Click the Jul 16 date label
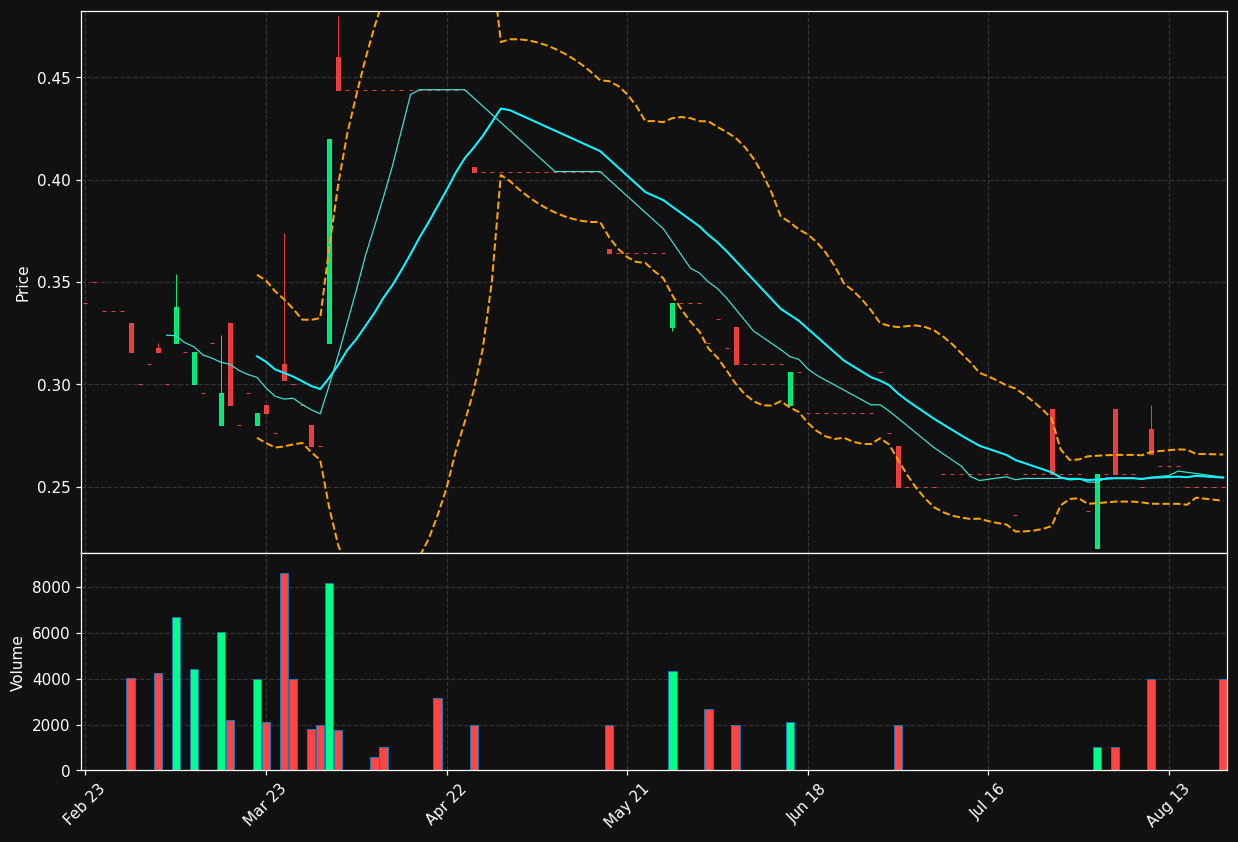1238x842 pixels. pyautogui.click(x=987, y=803)
